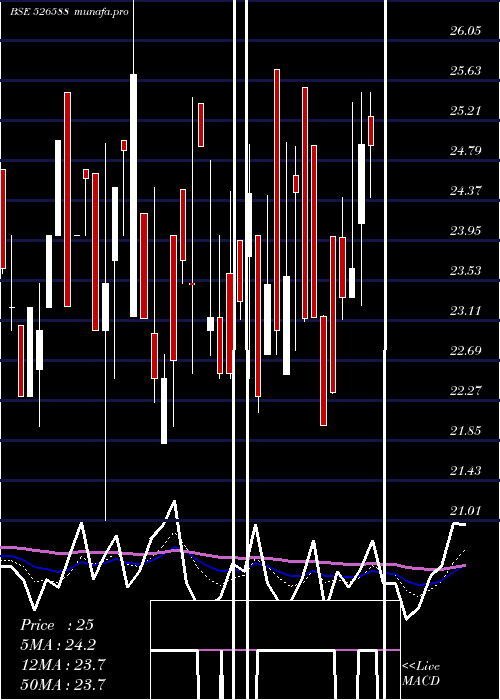The image size is (500, 700).
Task: Select the 21.85 price axis label
Action: (466, 431)
